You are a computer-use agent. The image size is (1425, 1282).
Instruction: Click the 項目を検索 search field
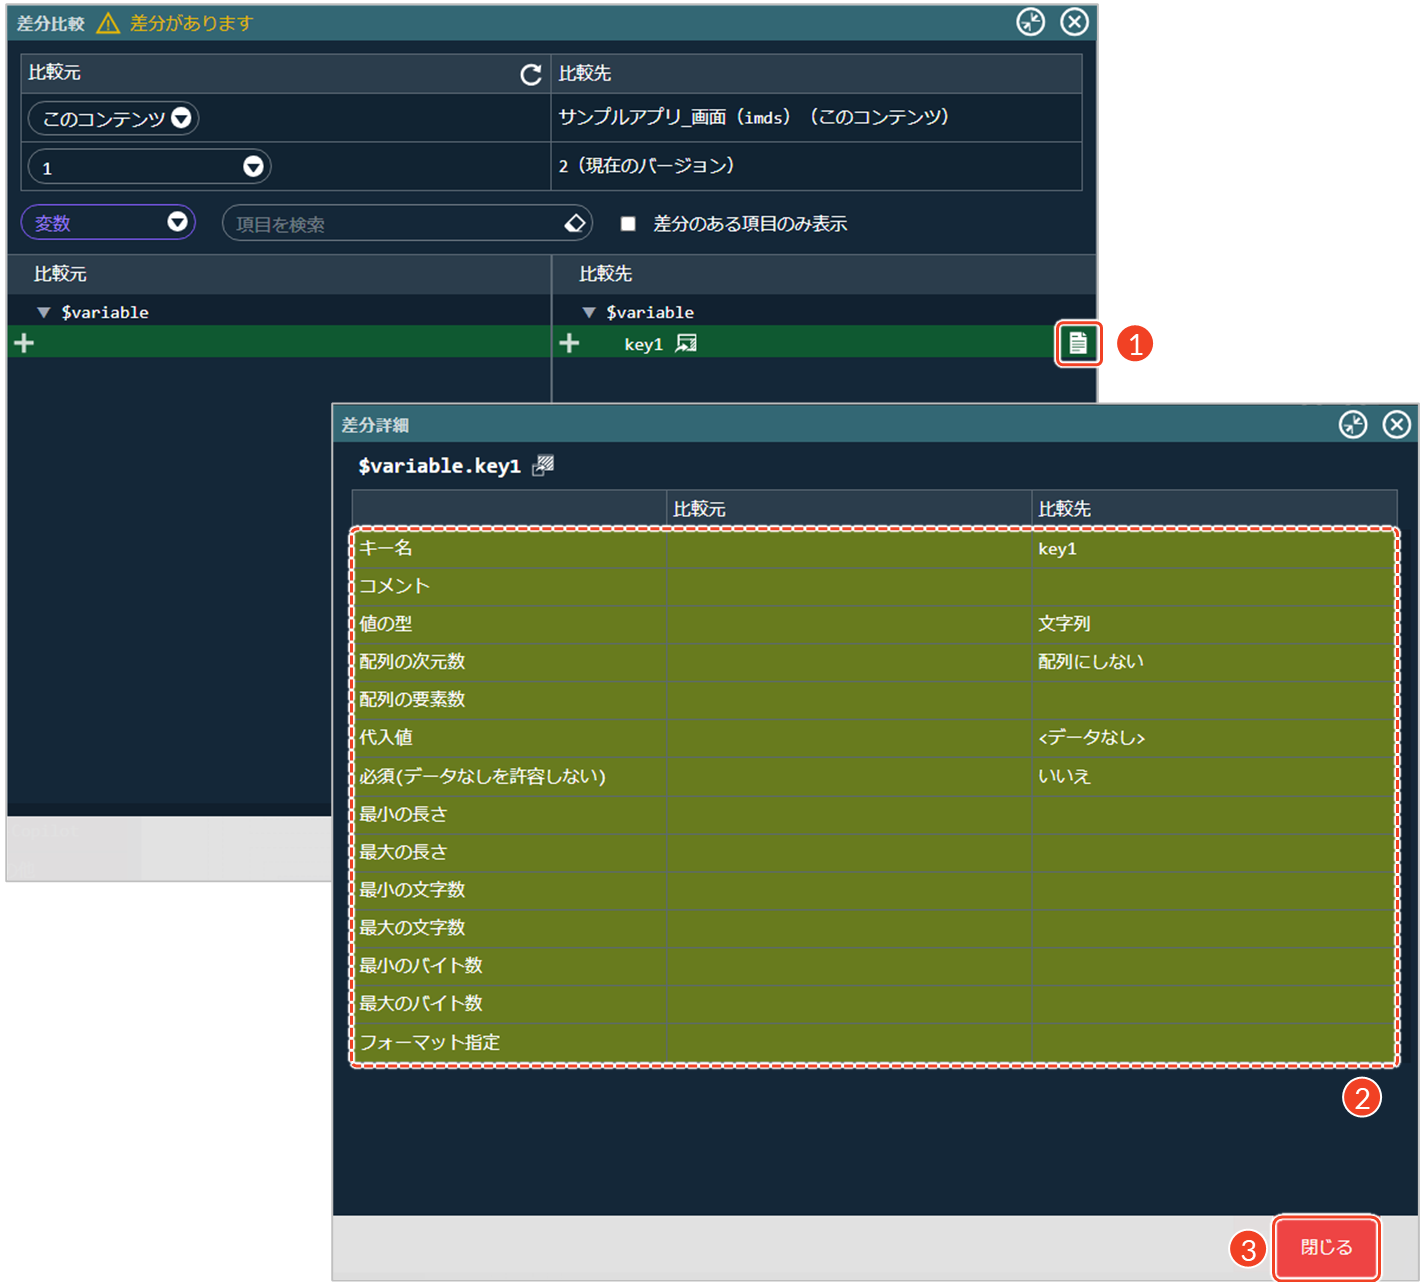tap(395, 224)
